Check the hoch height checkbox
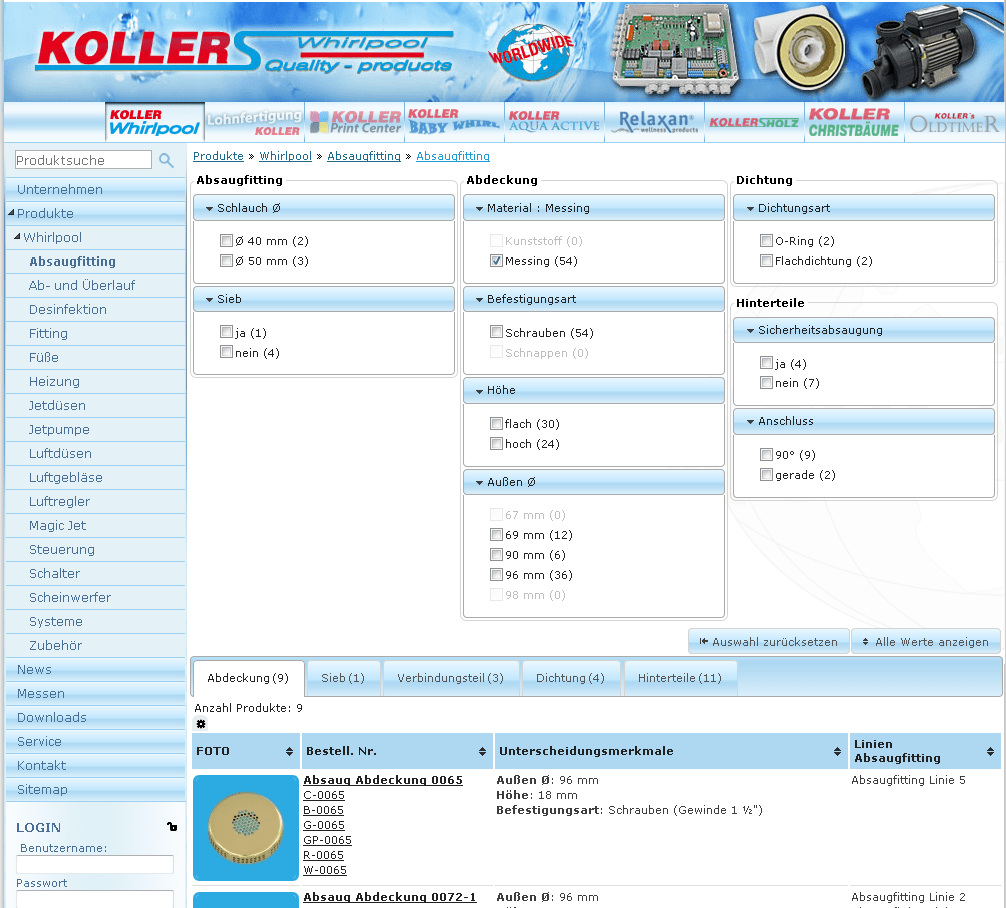 click(x=496, y=443)
